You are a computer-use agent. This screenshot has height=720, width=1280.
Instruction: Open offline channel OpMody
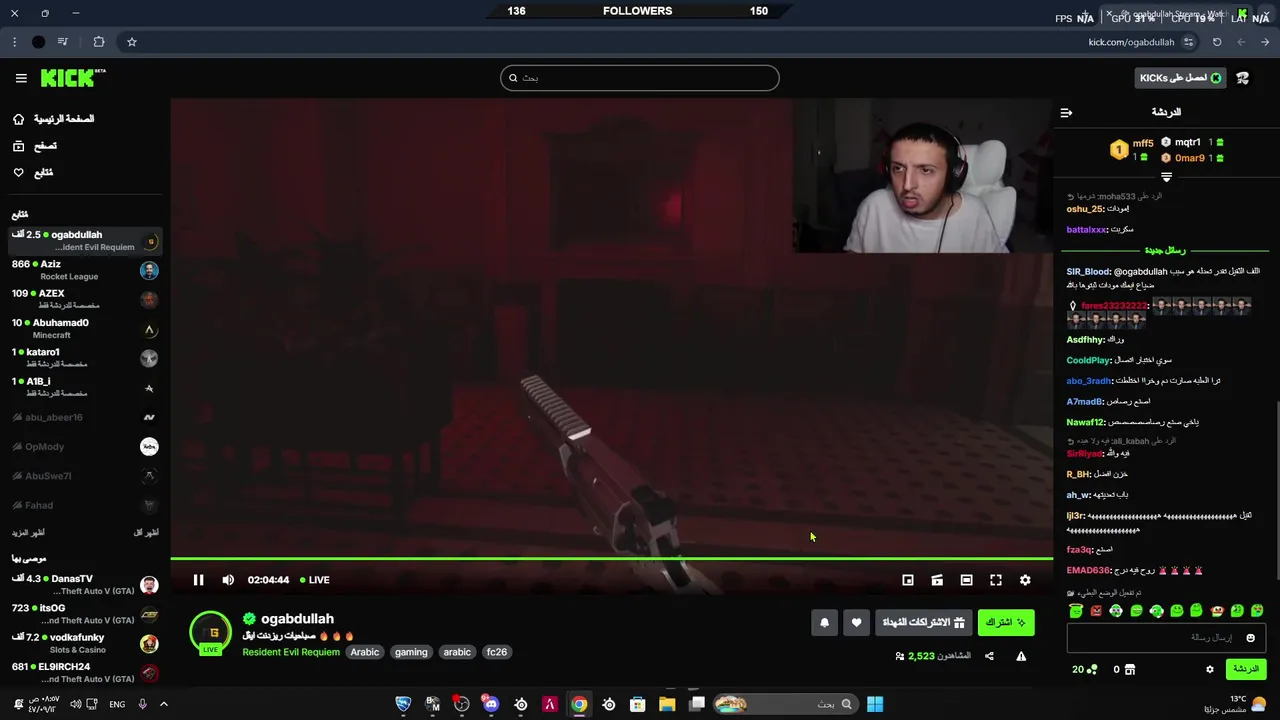(85, 447)
